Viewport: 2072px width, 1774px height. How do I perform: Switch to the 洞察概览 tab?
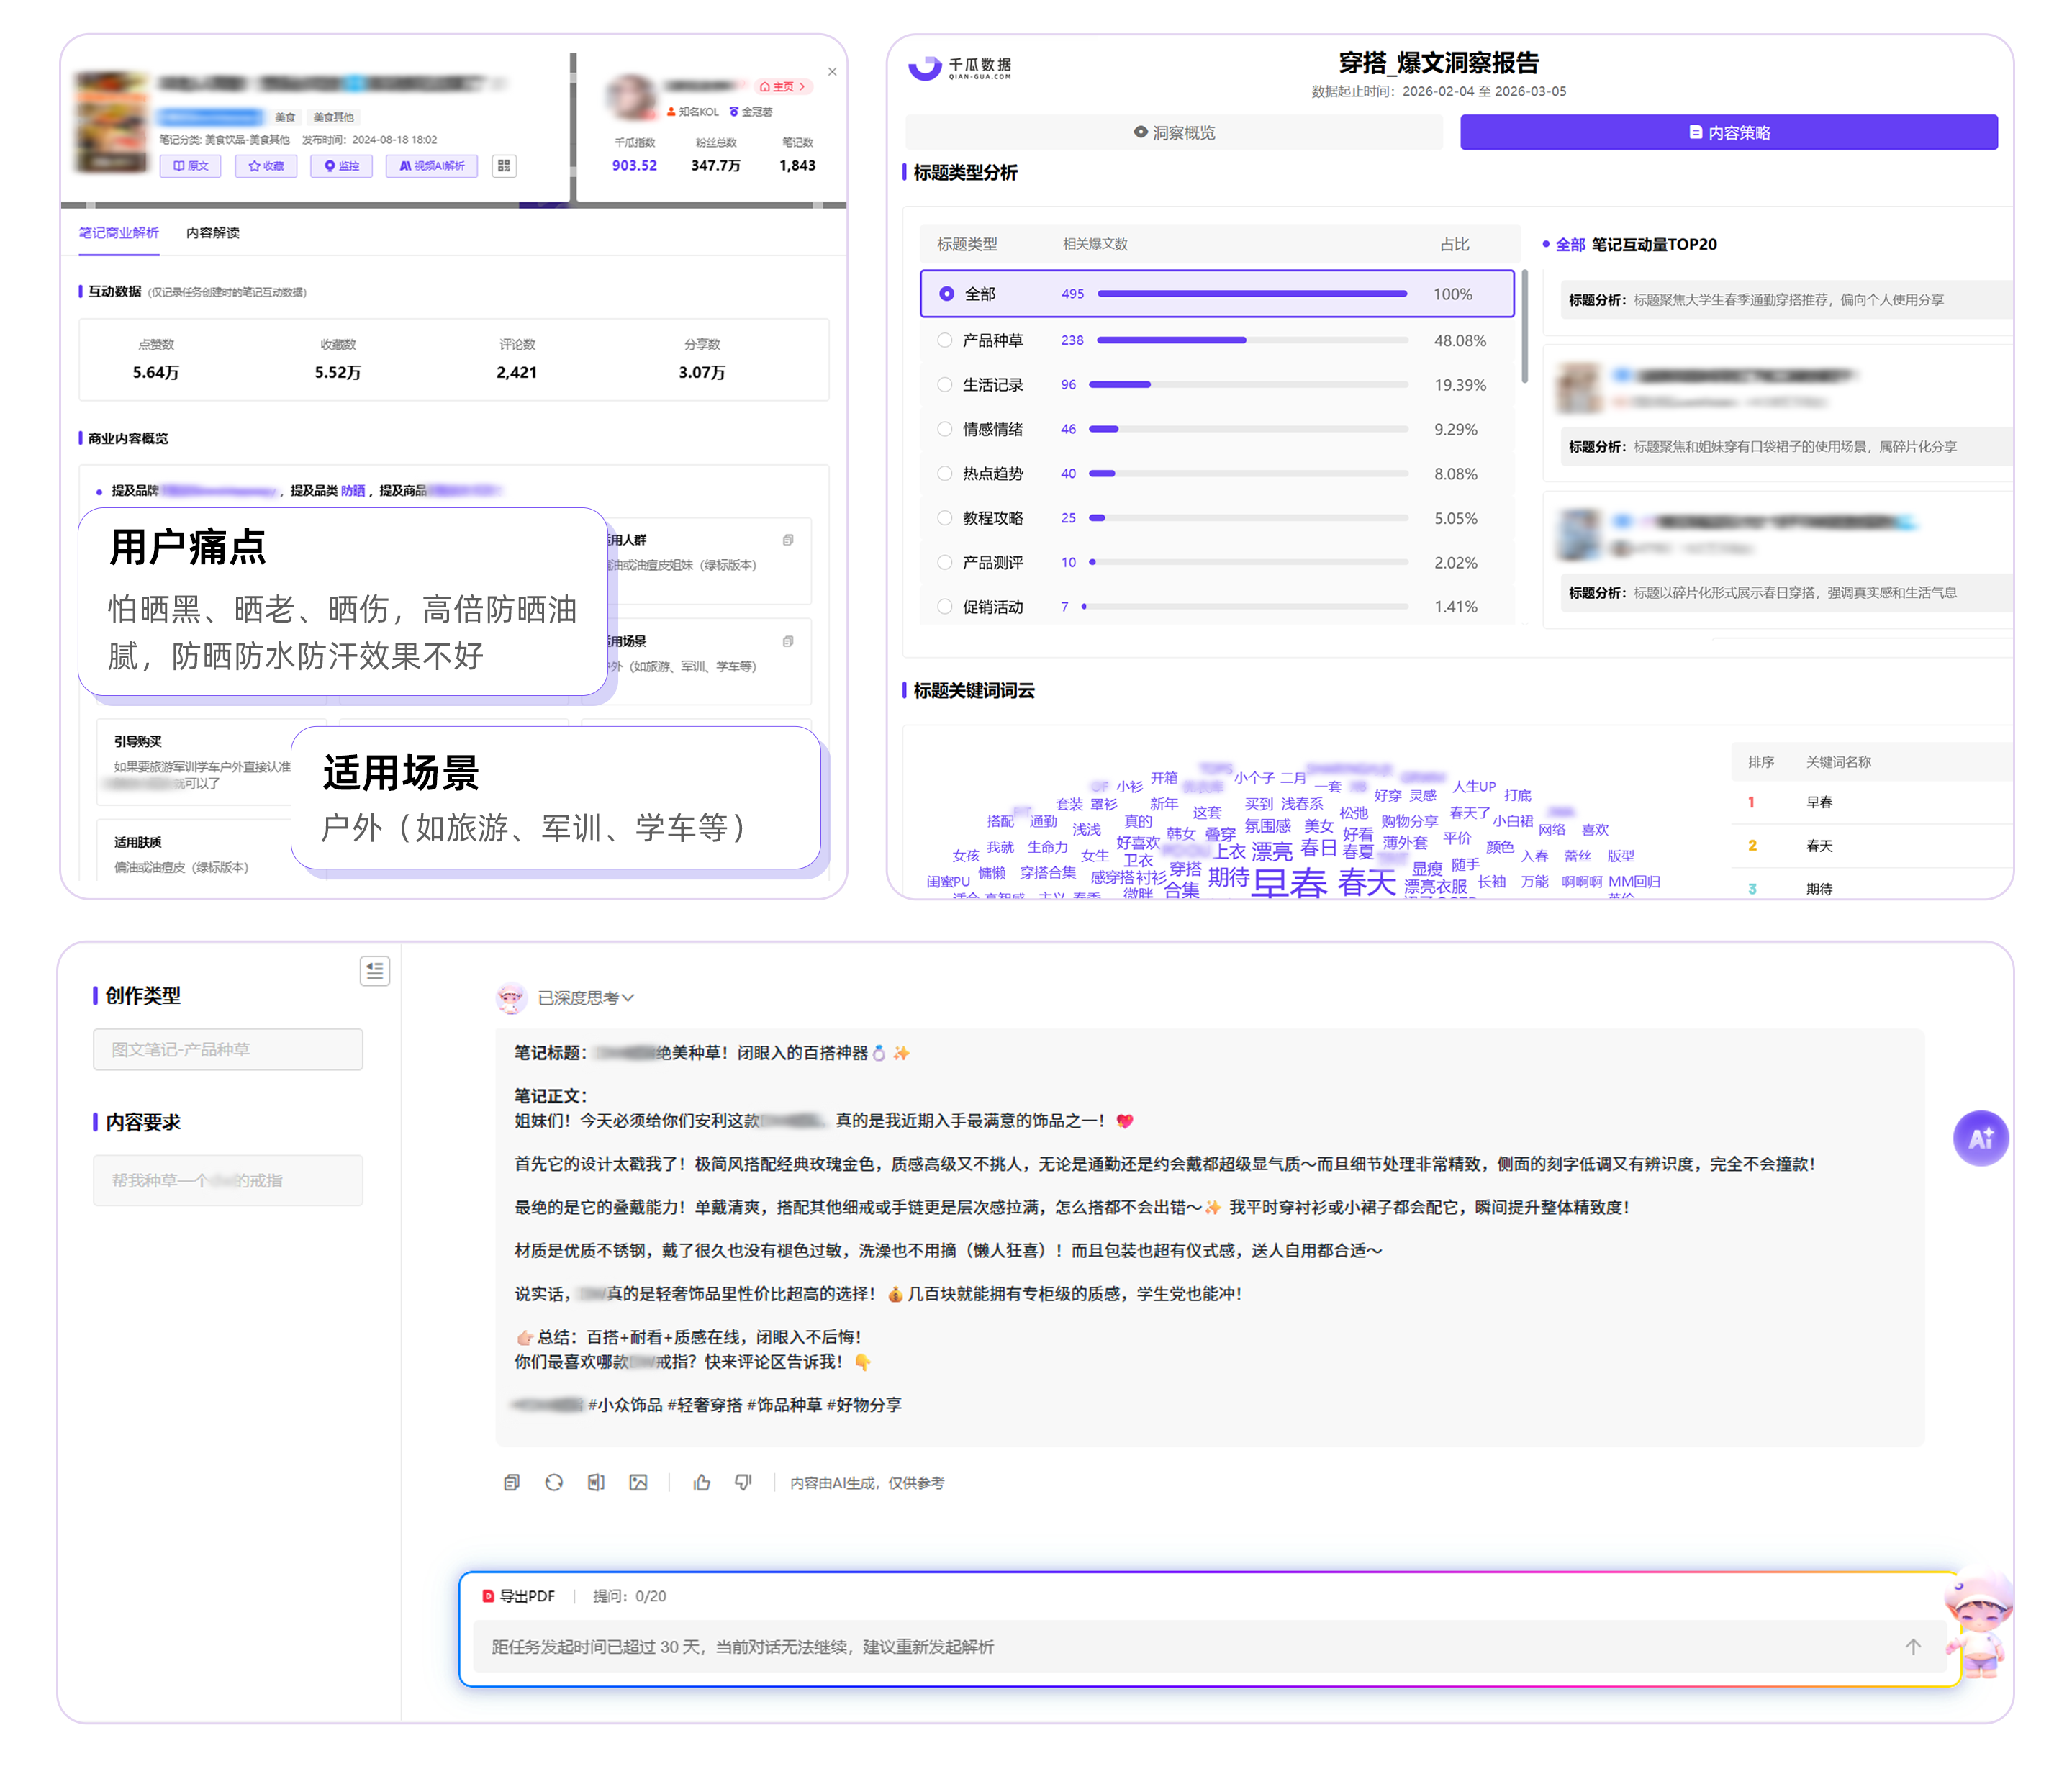pos(1174,133)
